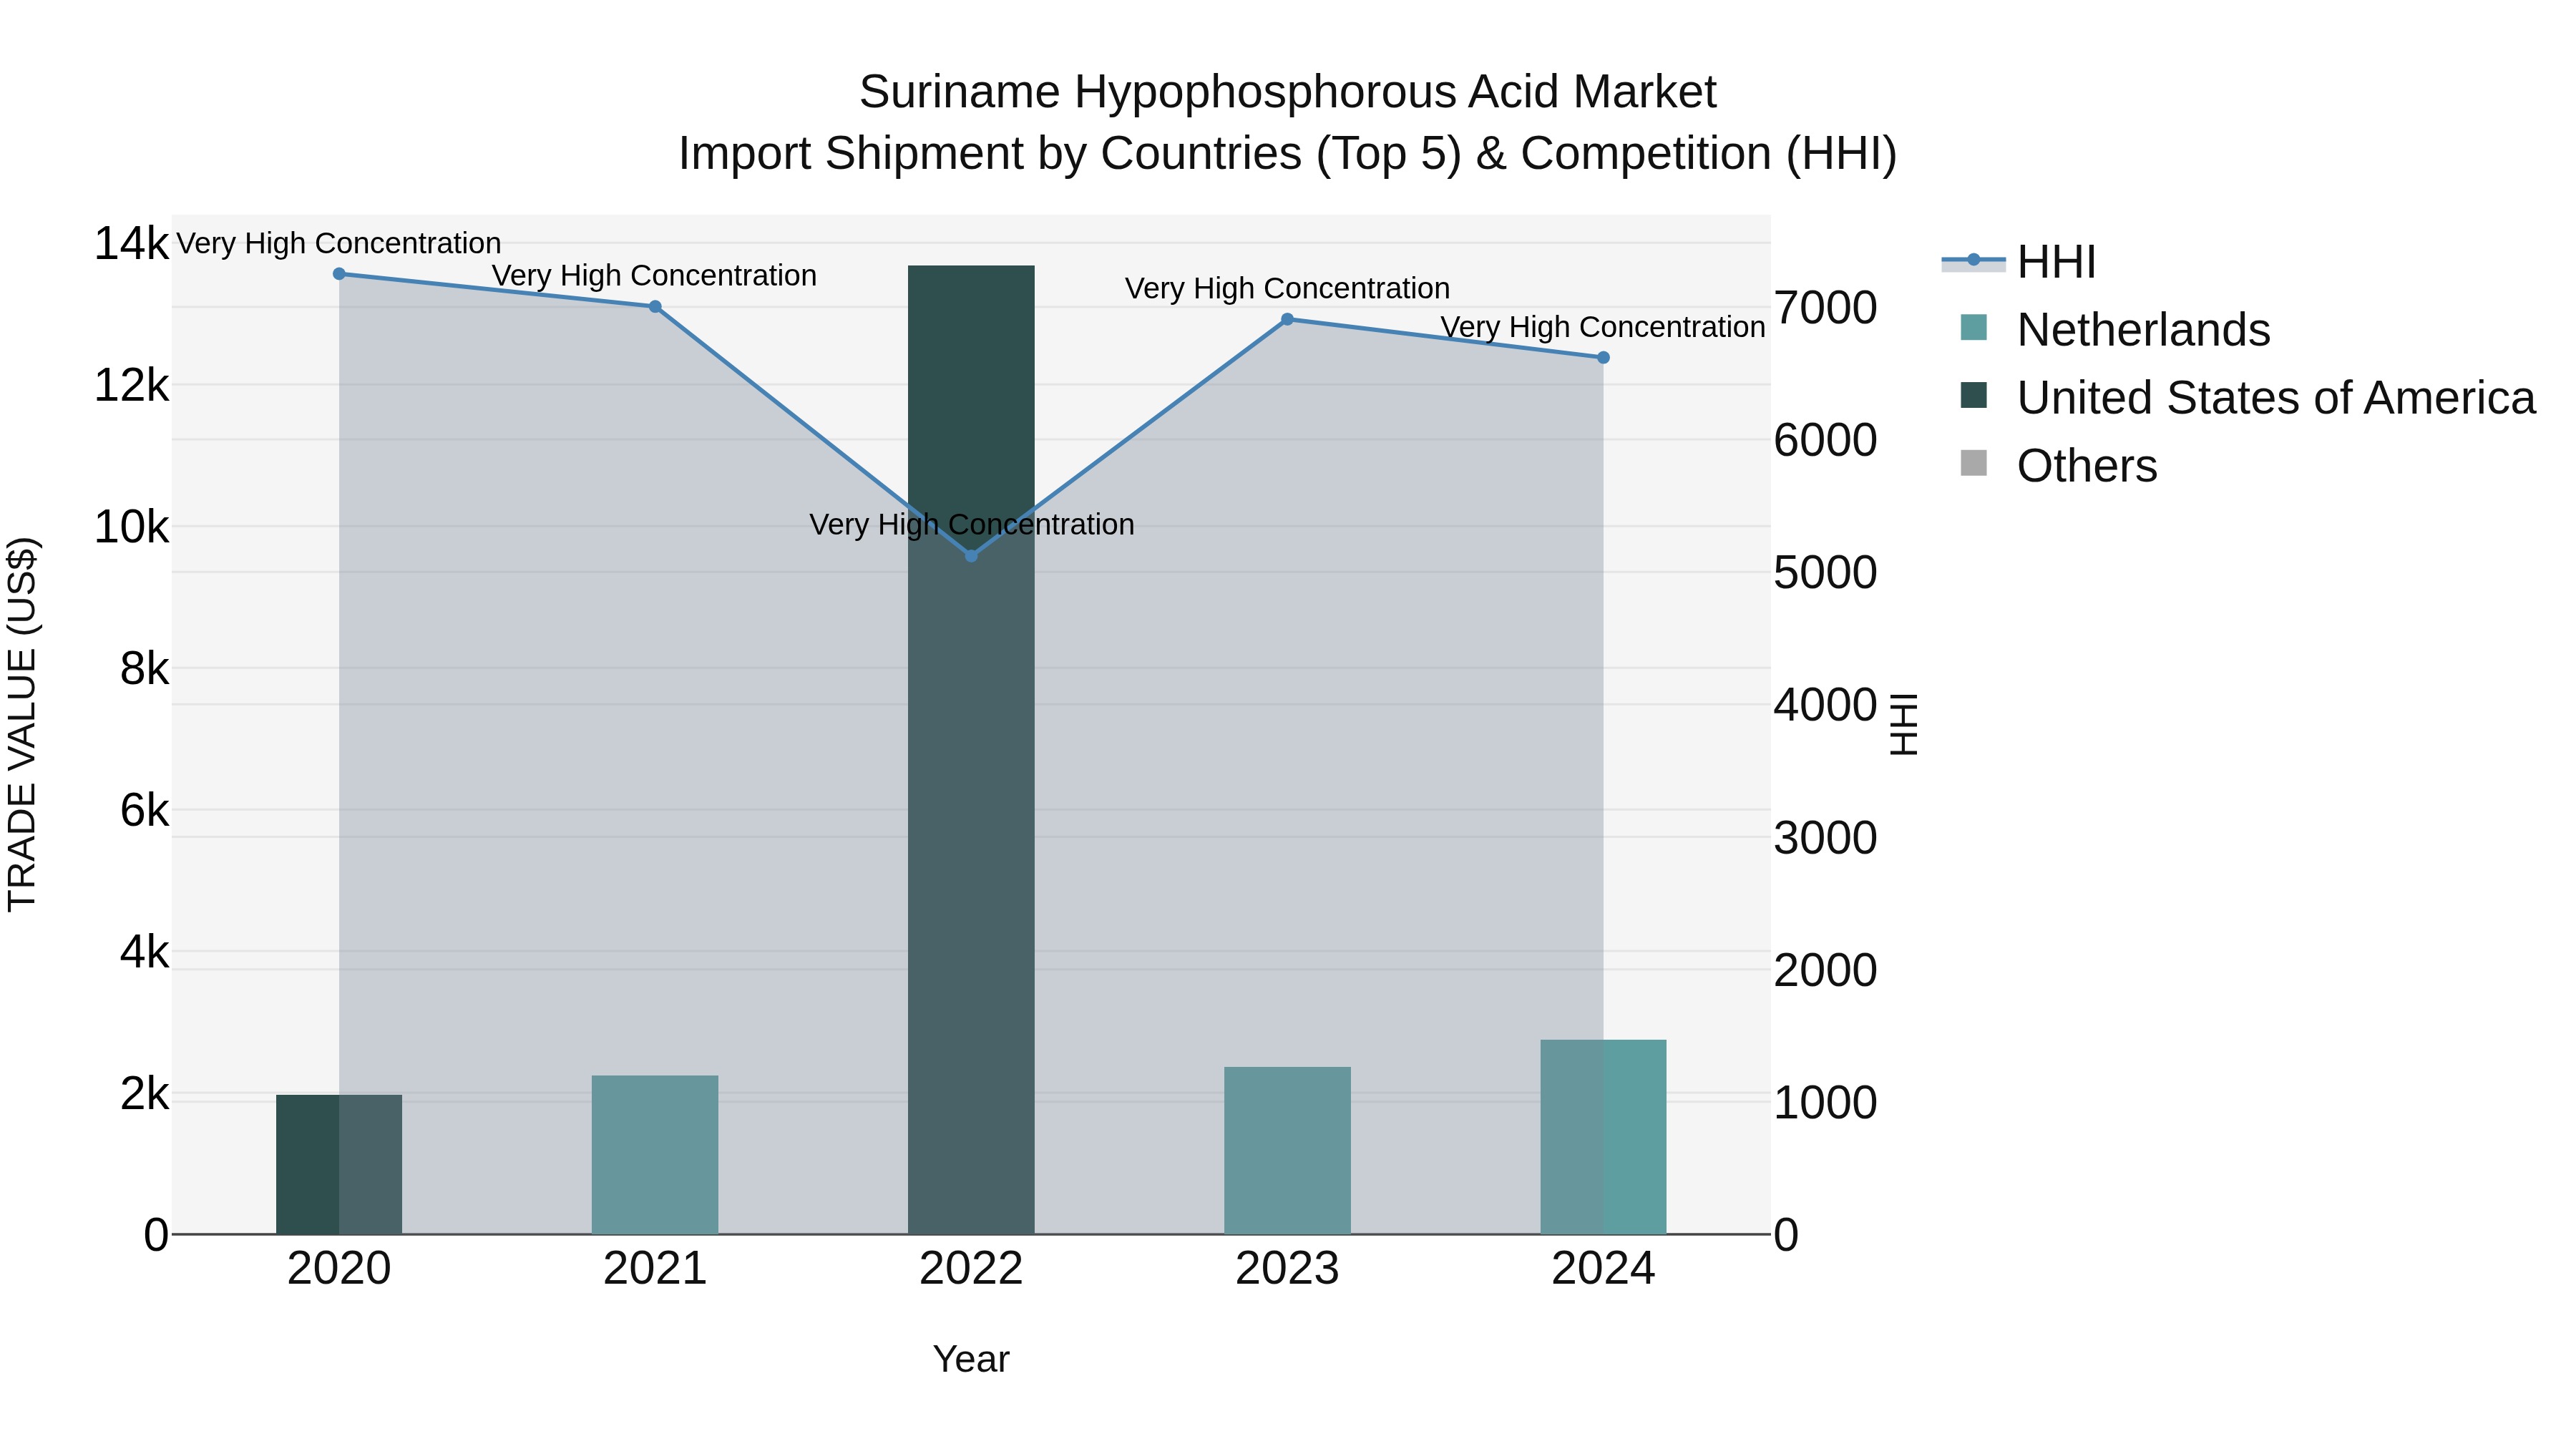Click the 2024 Netherlands bar
This screenshot has height=1449, width=2576.
tap(1603, 1138)
